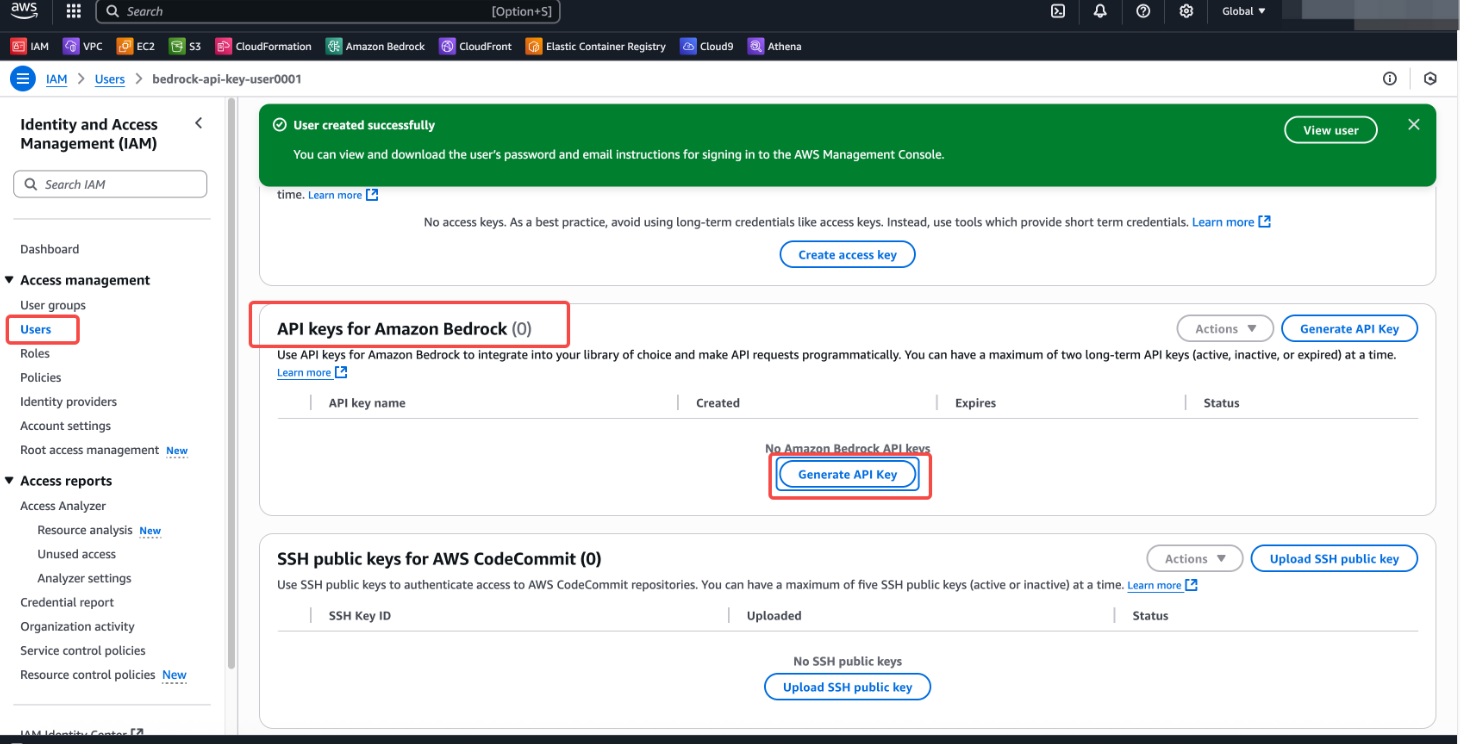Open Root access management in sidebar
Screen dimensions: 1460x744
pos(90,450)
